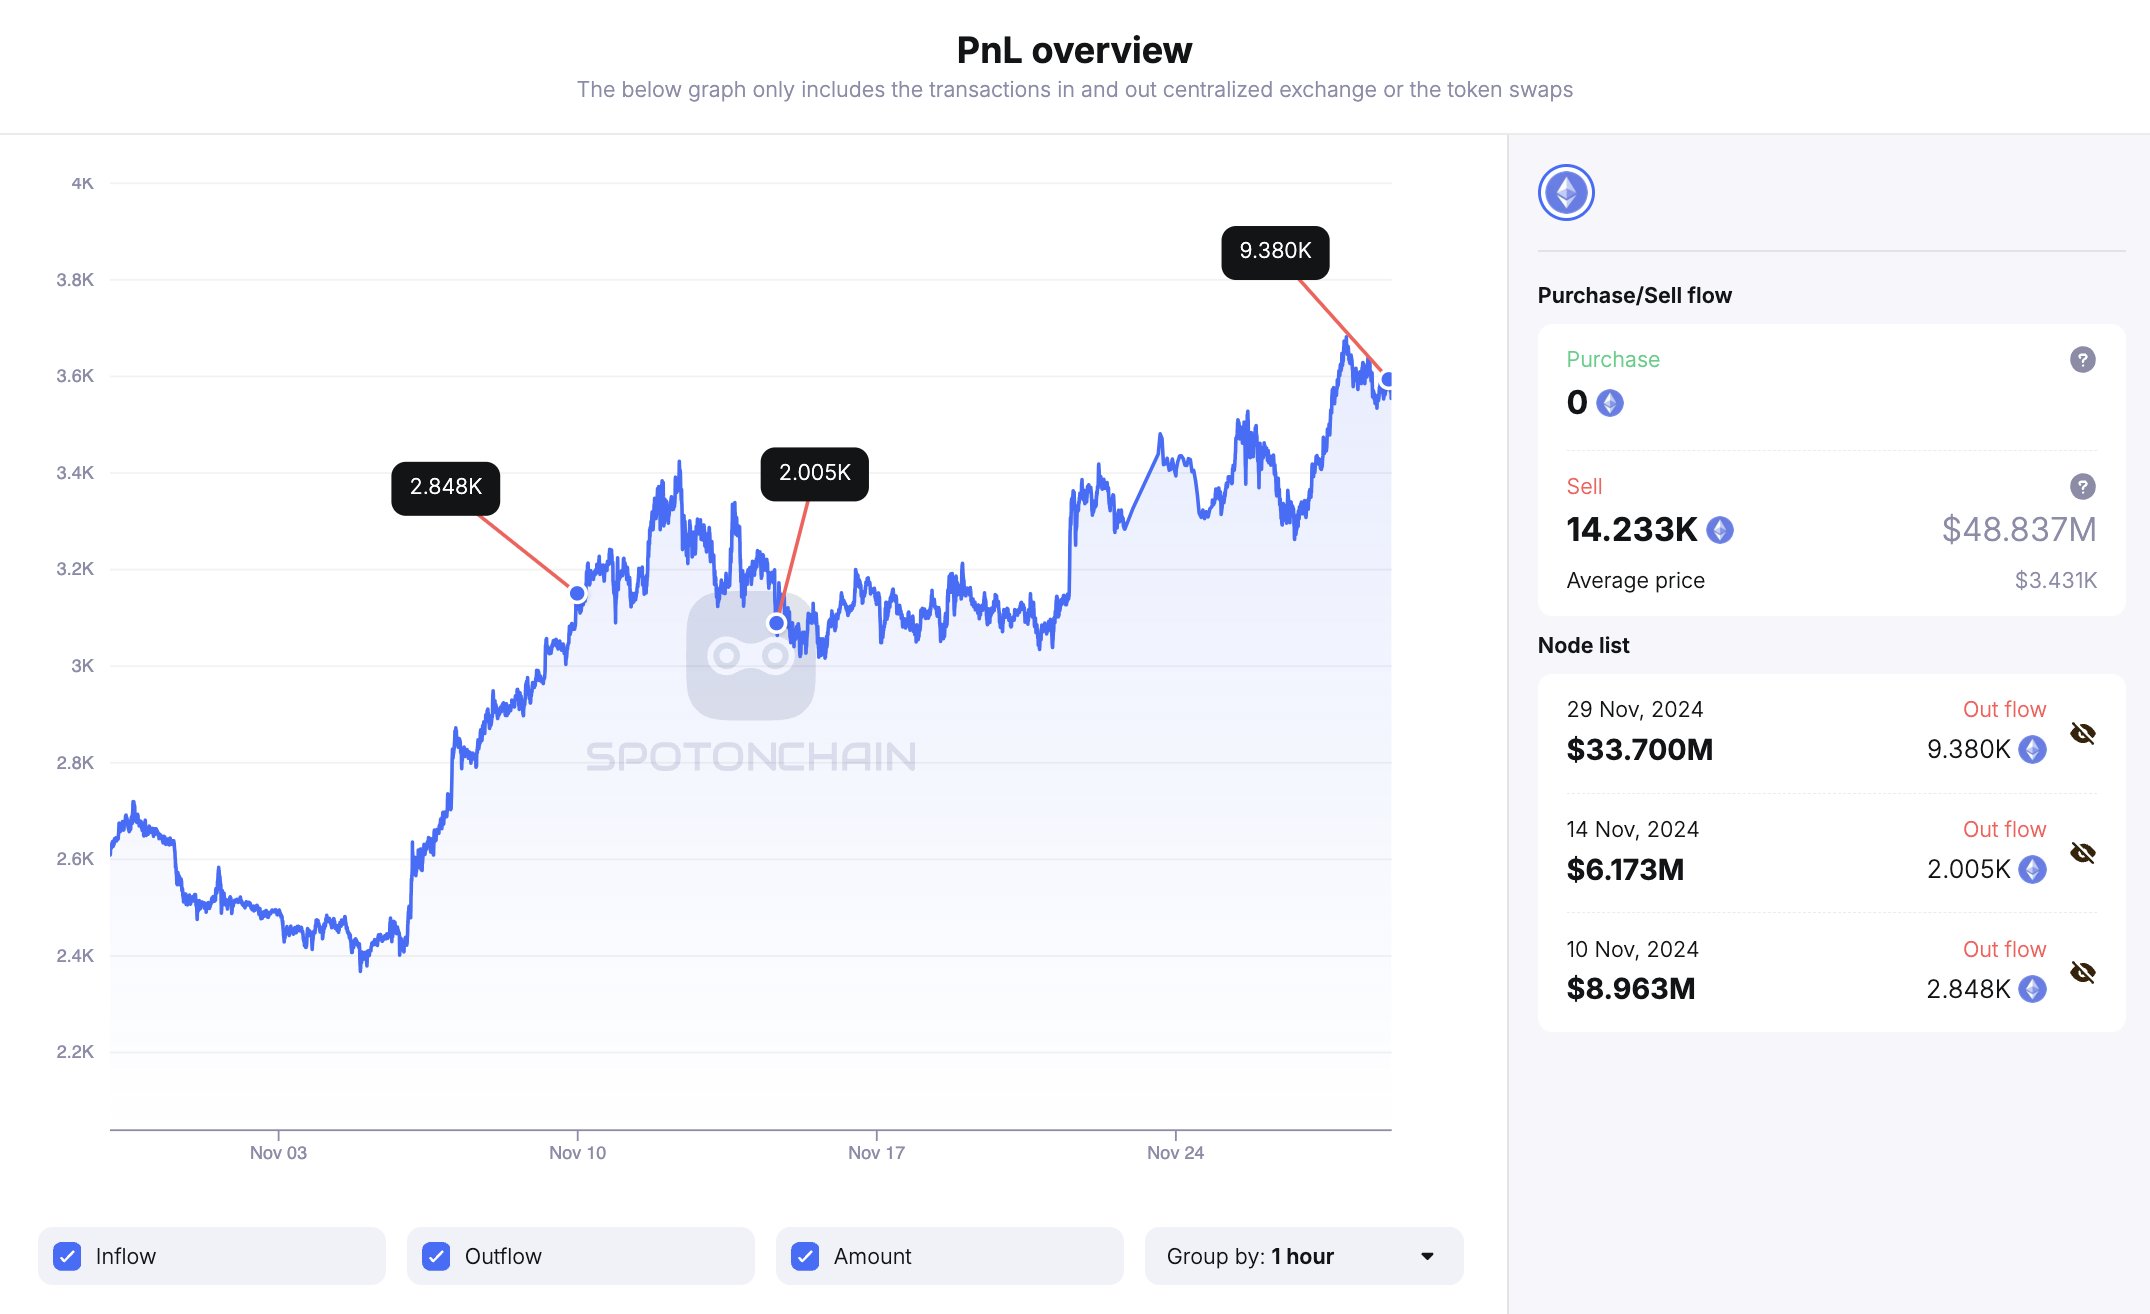Click the Purchase help question mark icon

coord(2082,360)
